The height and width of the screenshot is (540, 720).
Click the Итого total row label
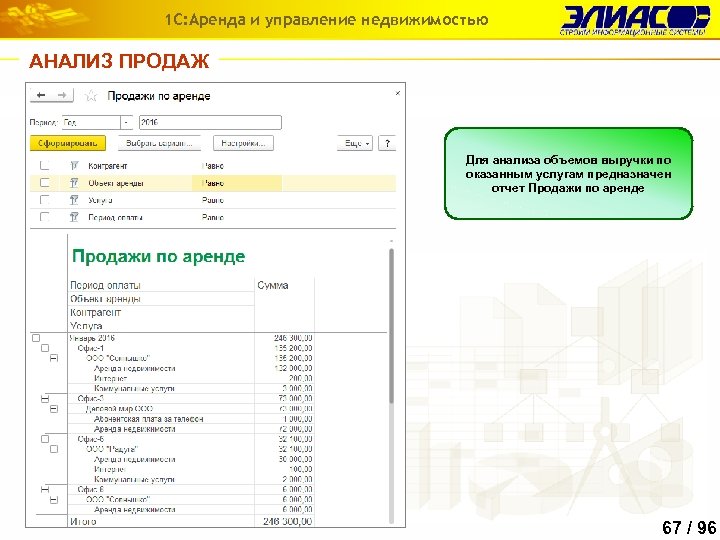(83, 522)
